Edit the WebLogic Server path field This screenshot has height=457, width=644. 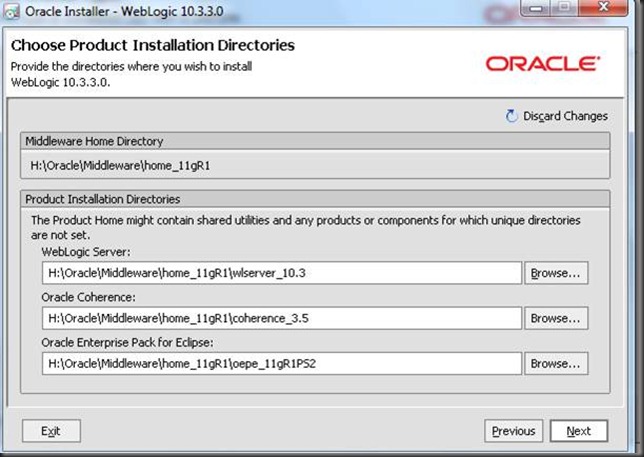[x=282, y=273]
